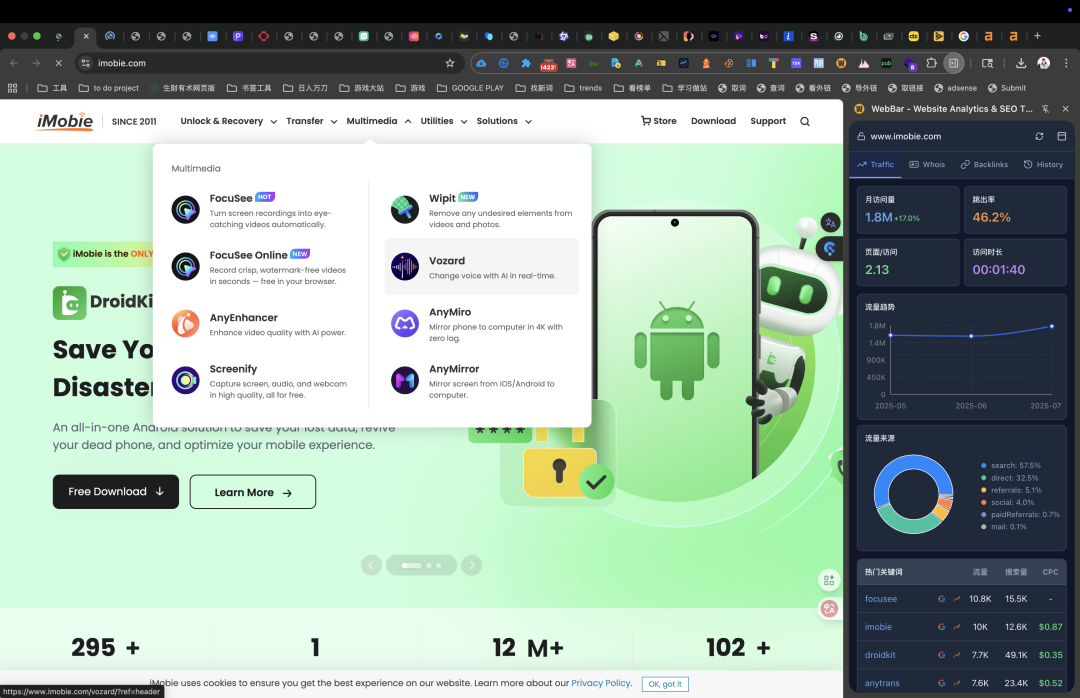Expand the Unlock & Recovery menu
Screen dimensions: 1080x698
click(x=229, y=121)
